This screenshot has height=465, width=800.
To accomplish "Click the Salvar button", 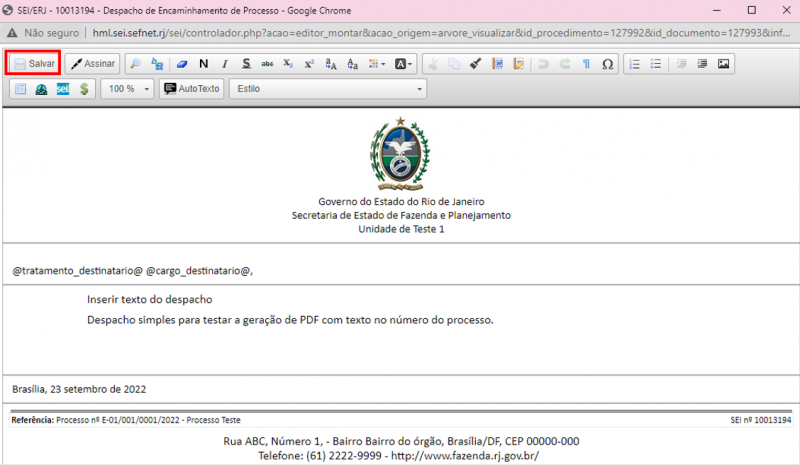I will point(34,63).
